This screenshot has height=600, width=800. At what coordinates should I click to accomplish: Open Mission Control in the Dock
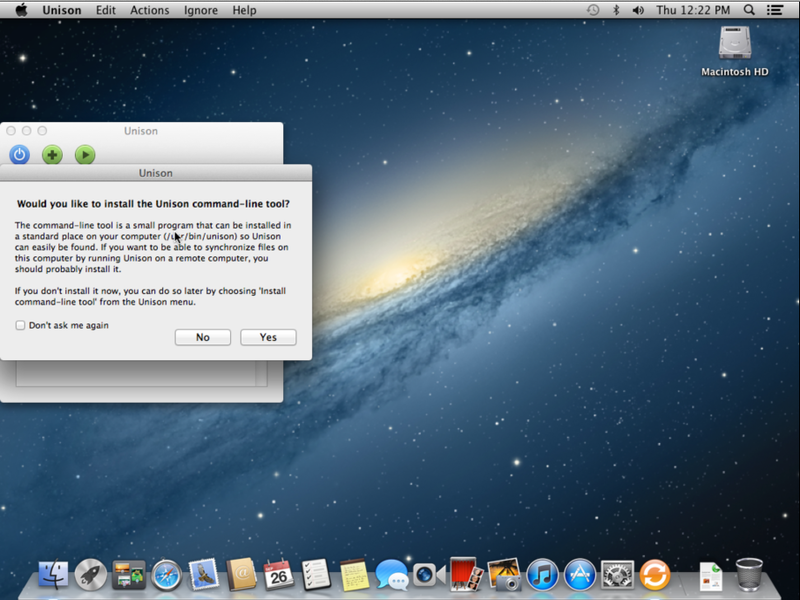(x=129, y=574)
